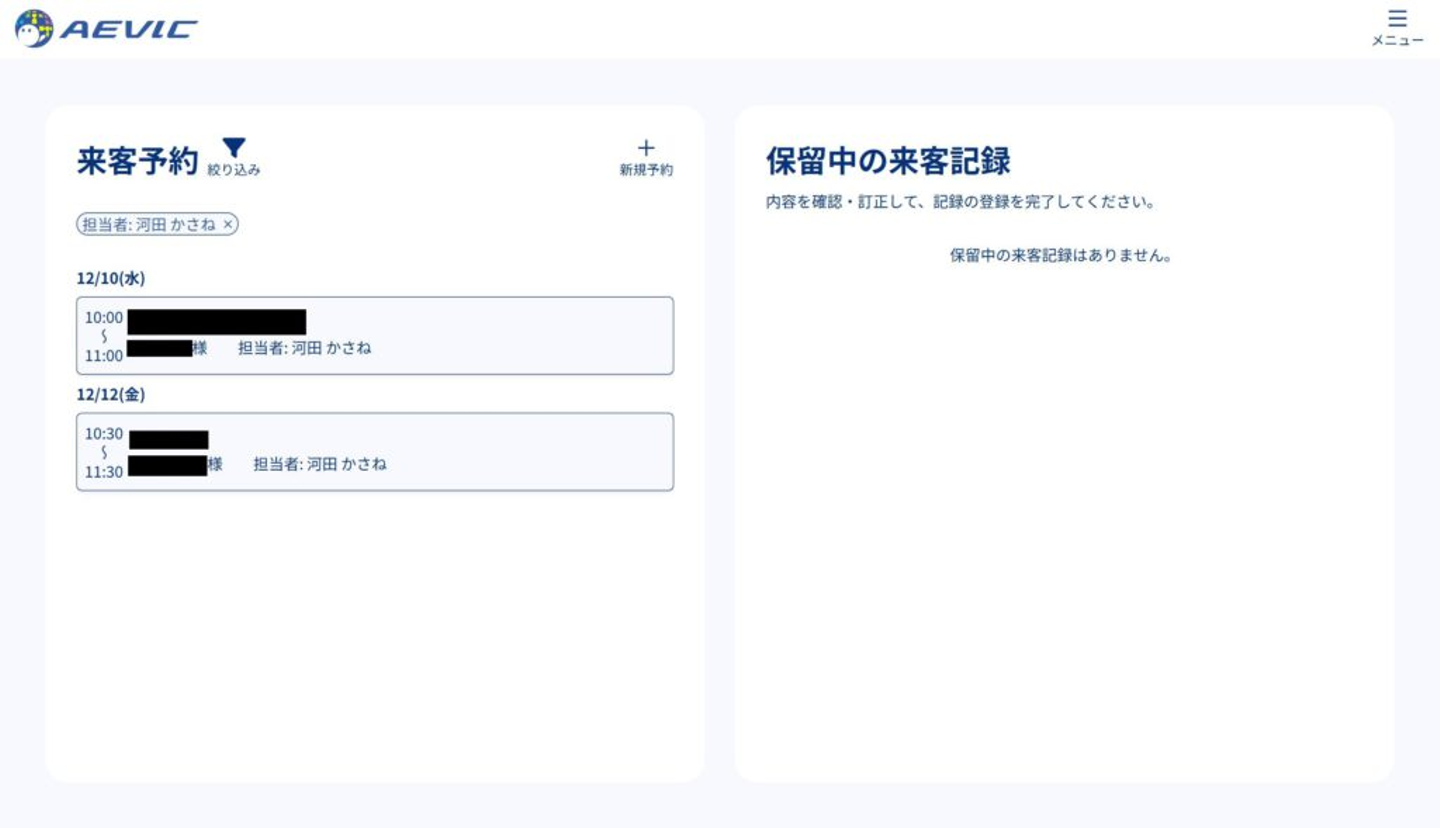Viewport: 1440px width, 828px height.
Task: Click the 新規予約 label
Action: 646,171
